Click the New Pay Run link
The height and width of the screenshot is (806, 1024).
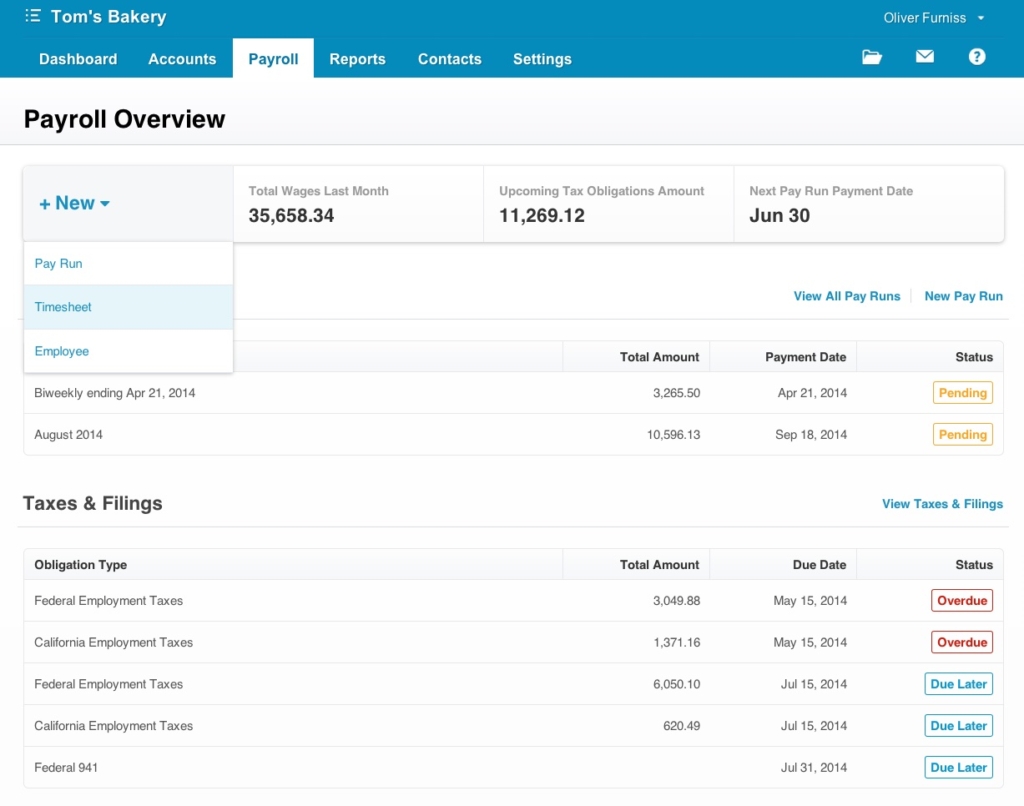pos(963,296)
